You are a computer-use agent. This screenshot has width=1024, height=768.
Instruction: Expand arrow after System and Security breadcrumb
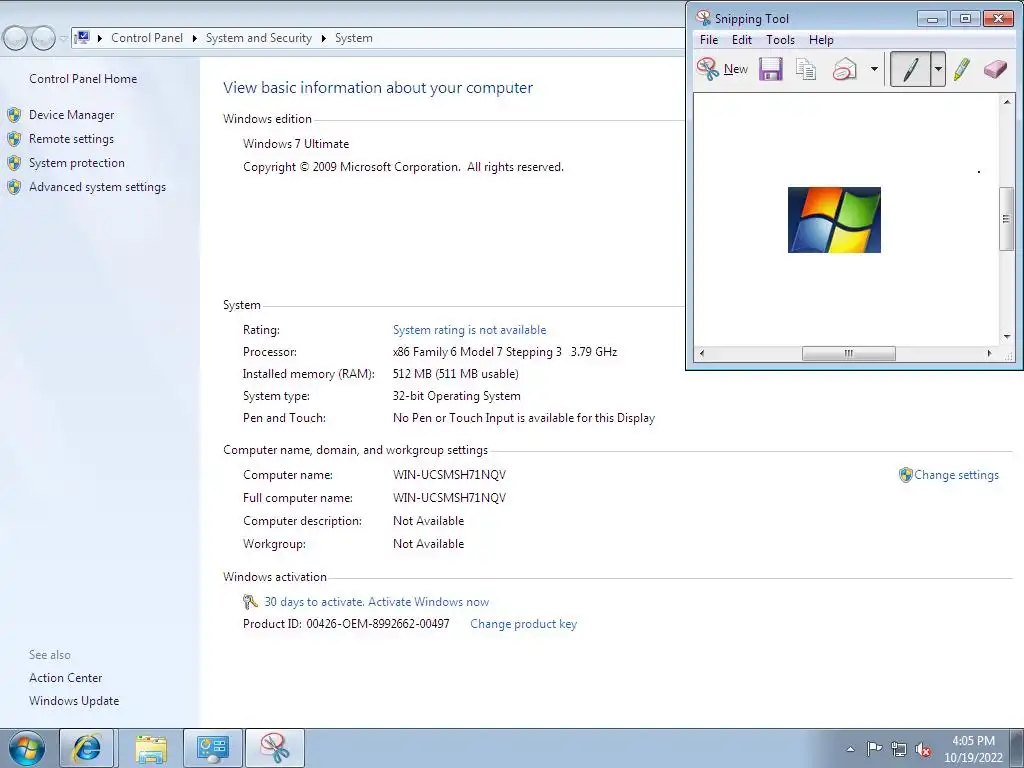click(323, 39)
